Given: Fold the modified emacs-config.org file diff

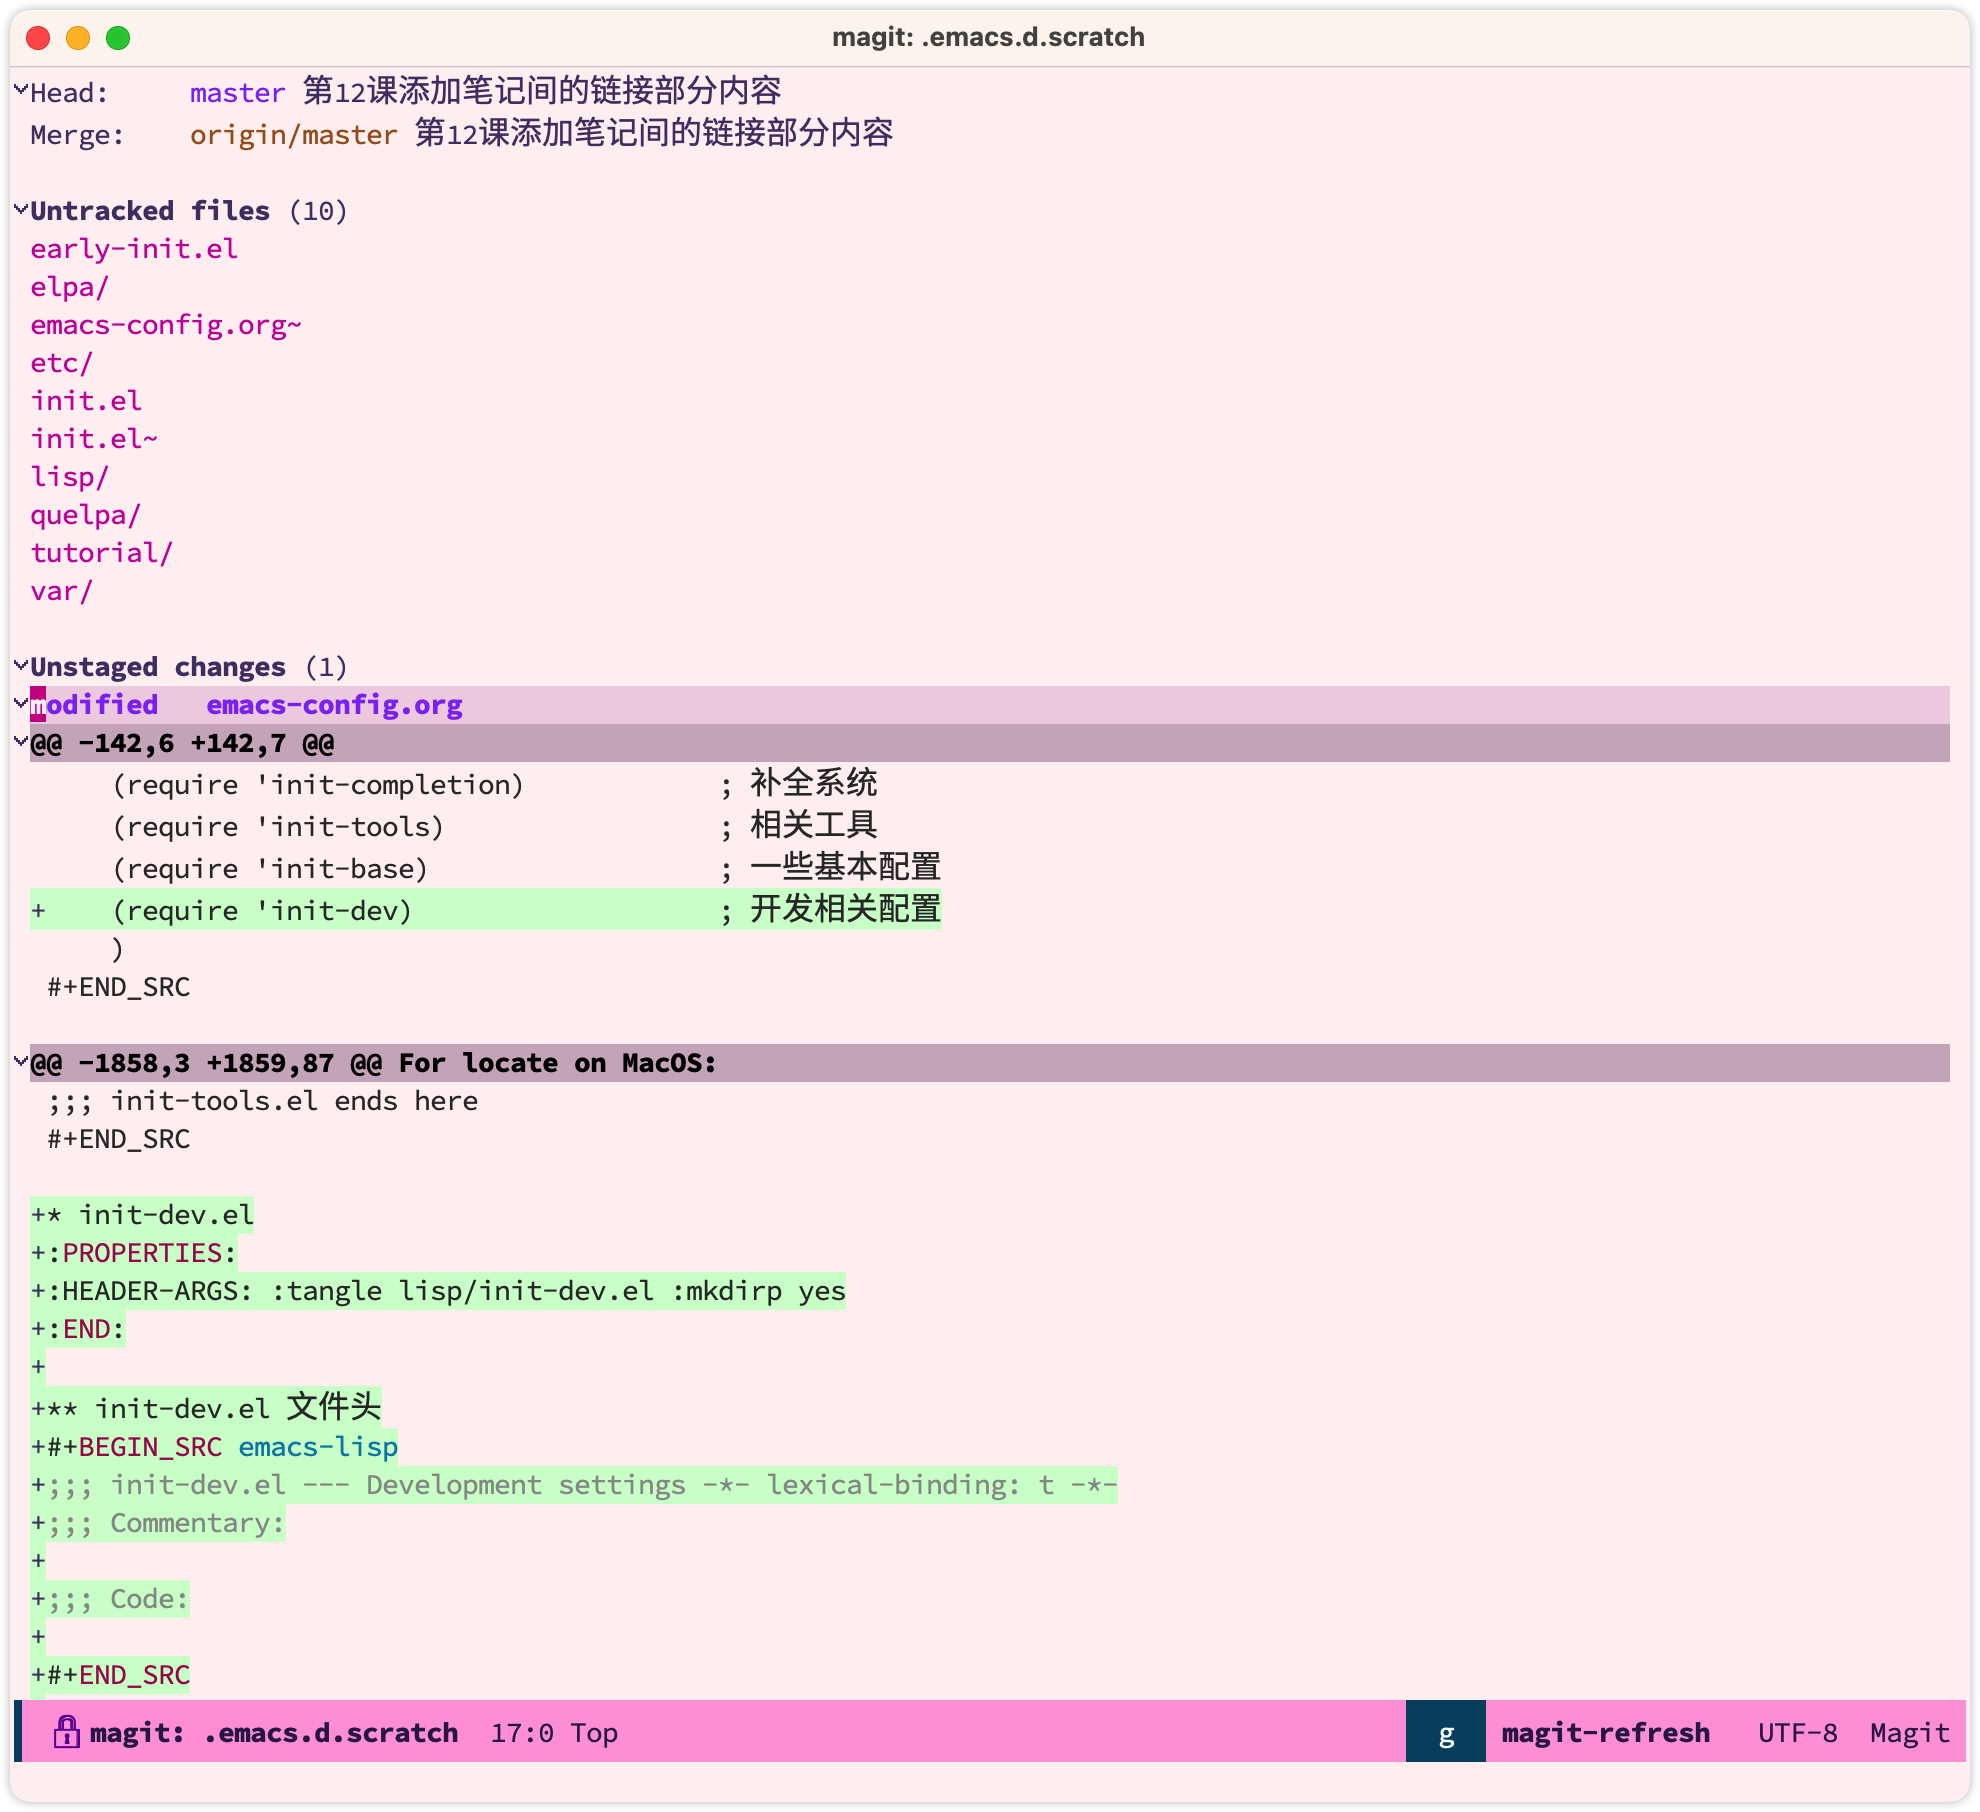Looking at the screenshot, I should click(x=20, y=704).
